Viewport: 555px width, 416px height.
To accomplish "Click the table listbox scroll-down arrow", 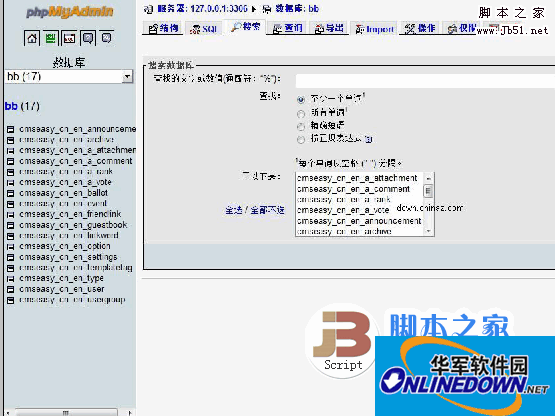I will pyautogui.click(x=428, y=231).
